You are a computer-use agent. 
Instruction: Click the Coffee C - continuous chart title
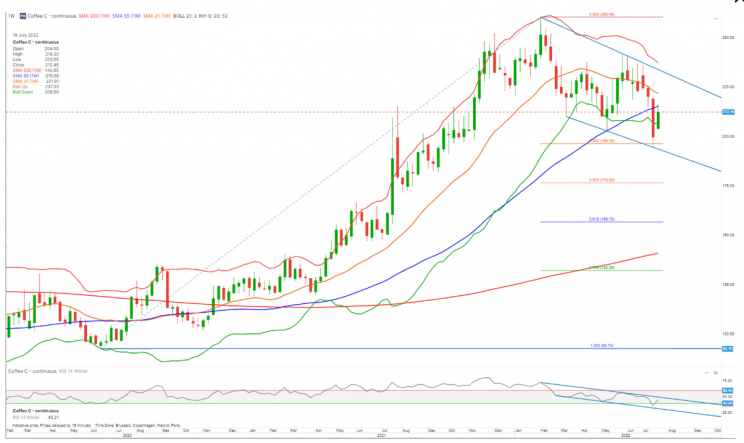[x=52, y=16]
